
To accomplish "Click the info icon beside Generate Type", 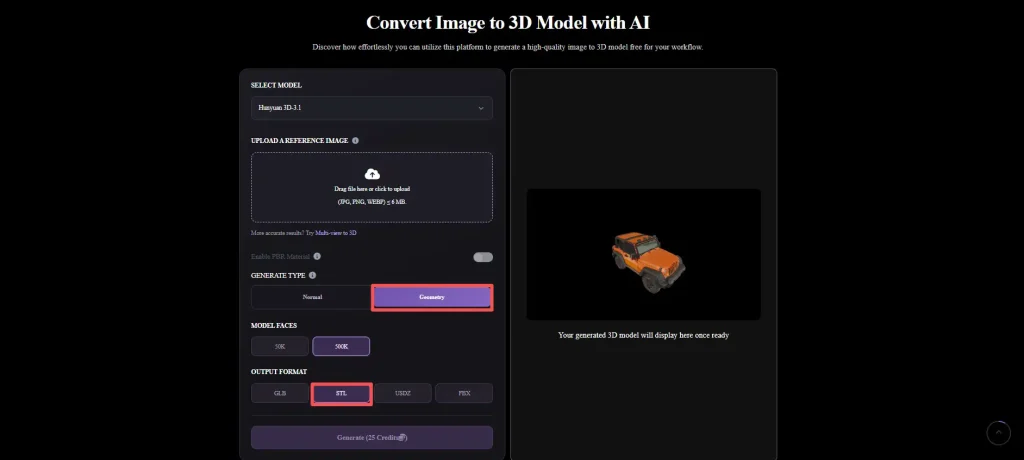I will 312,276.
